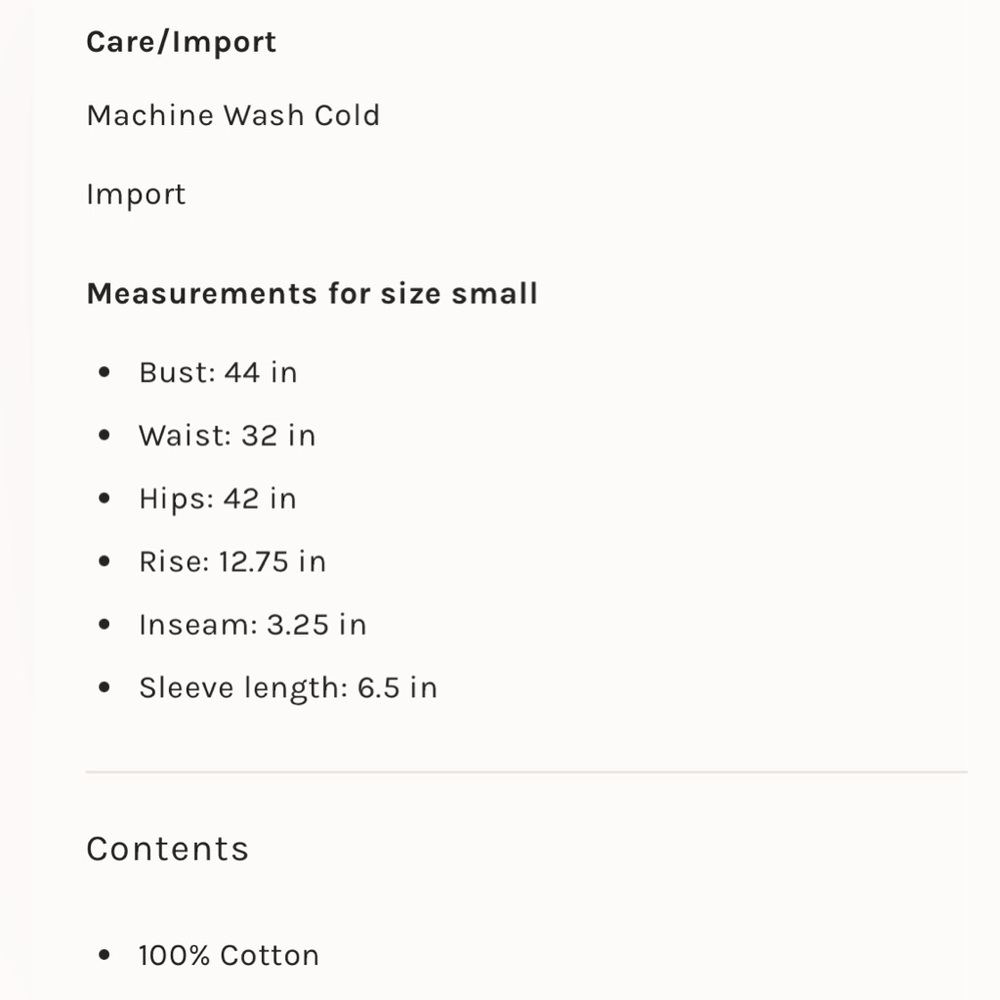Click the bullet before Rise
This screenshot has height=1000, width=1000.
coord(105,561)
